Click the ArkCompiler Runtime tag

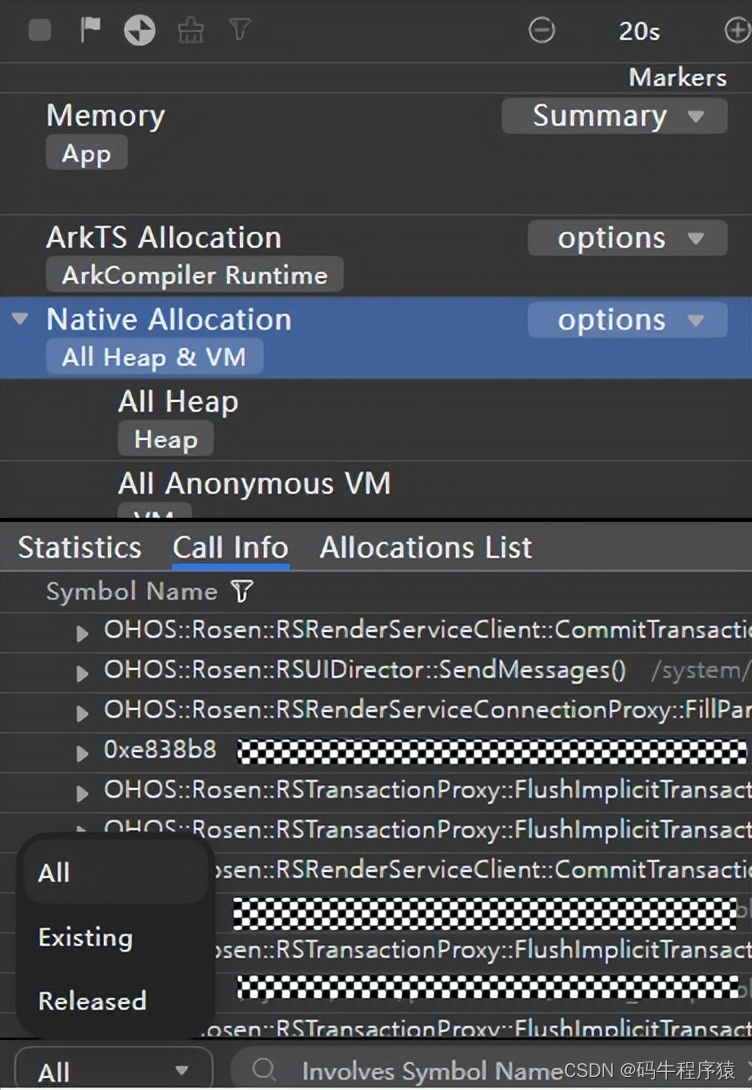(195, 275)
